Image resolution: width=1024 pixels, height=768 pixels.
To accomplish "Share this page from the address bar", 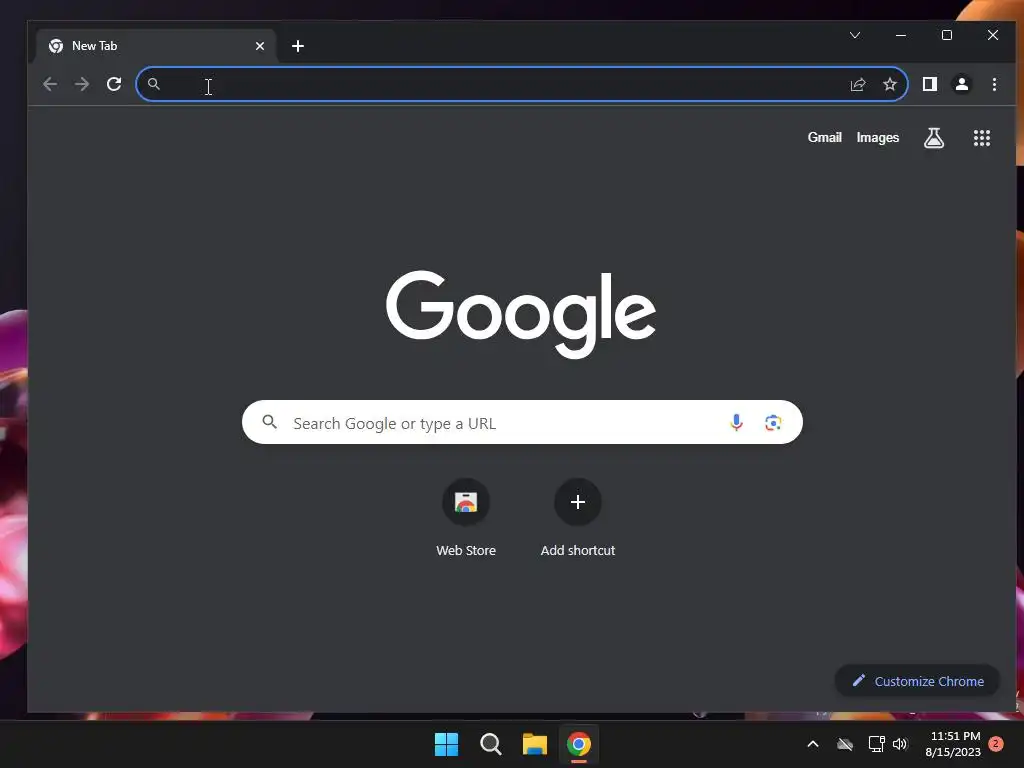I will pos(857,84).
